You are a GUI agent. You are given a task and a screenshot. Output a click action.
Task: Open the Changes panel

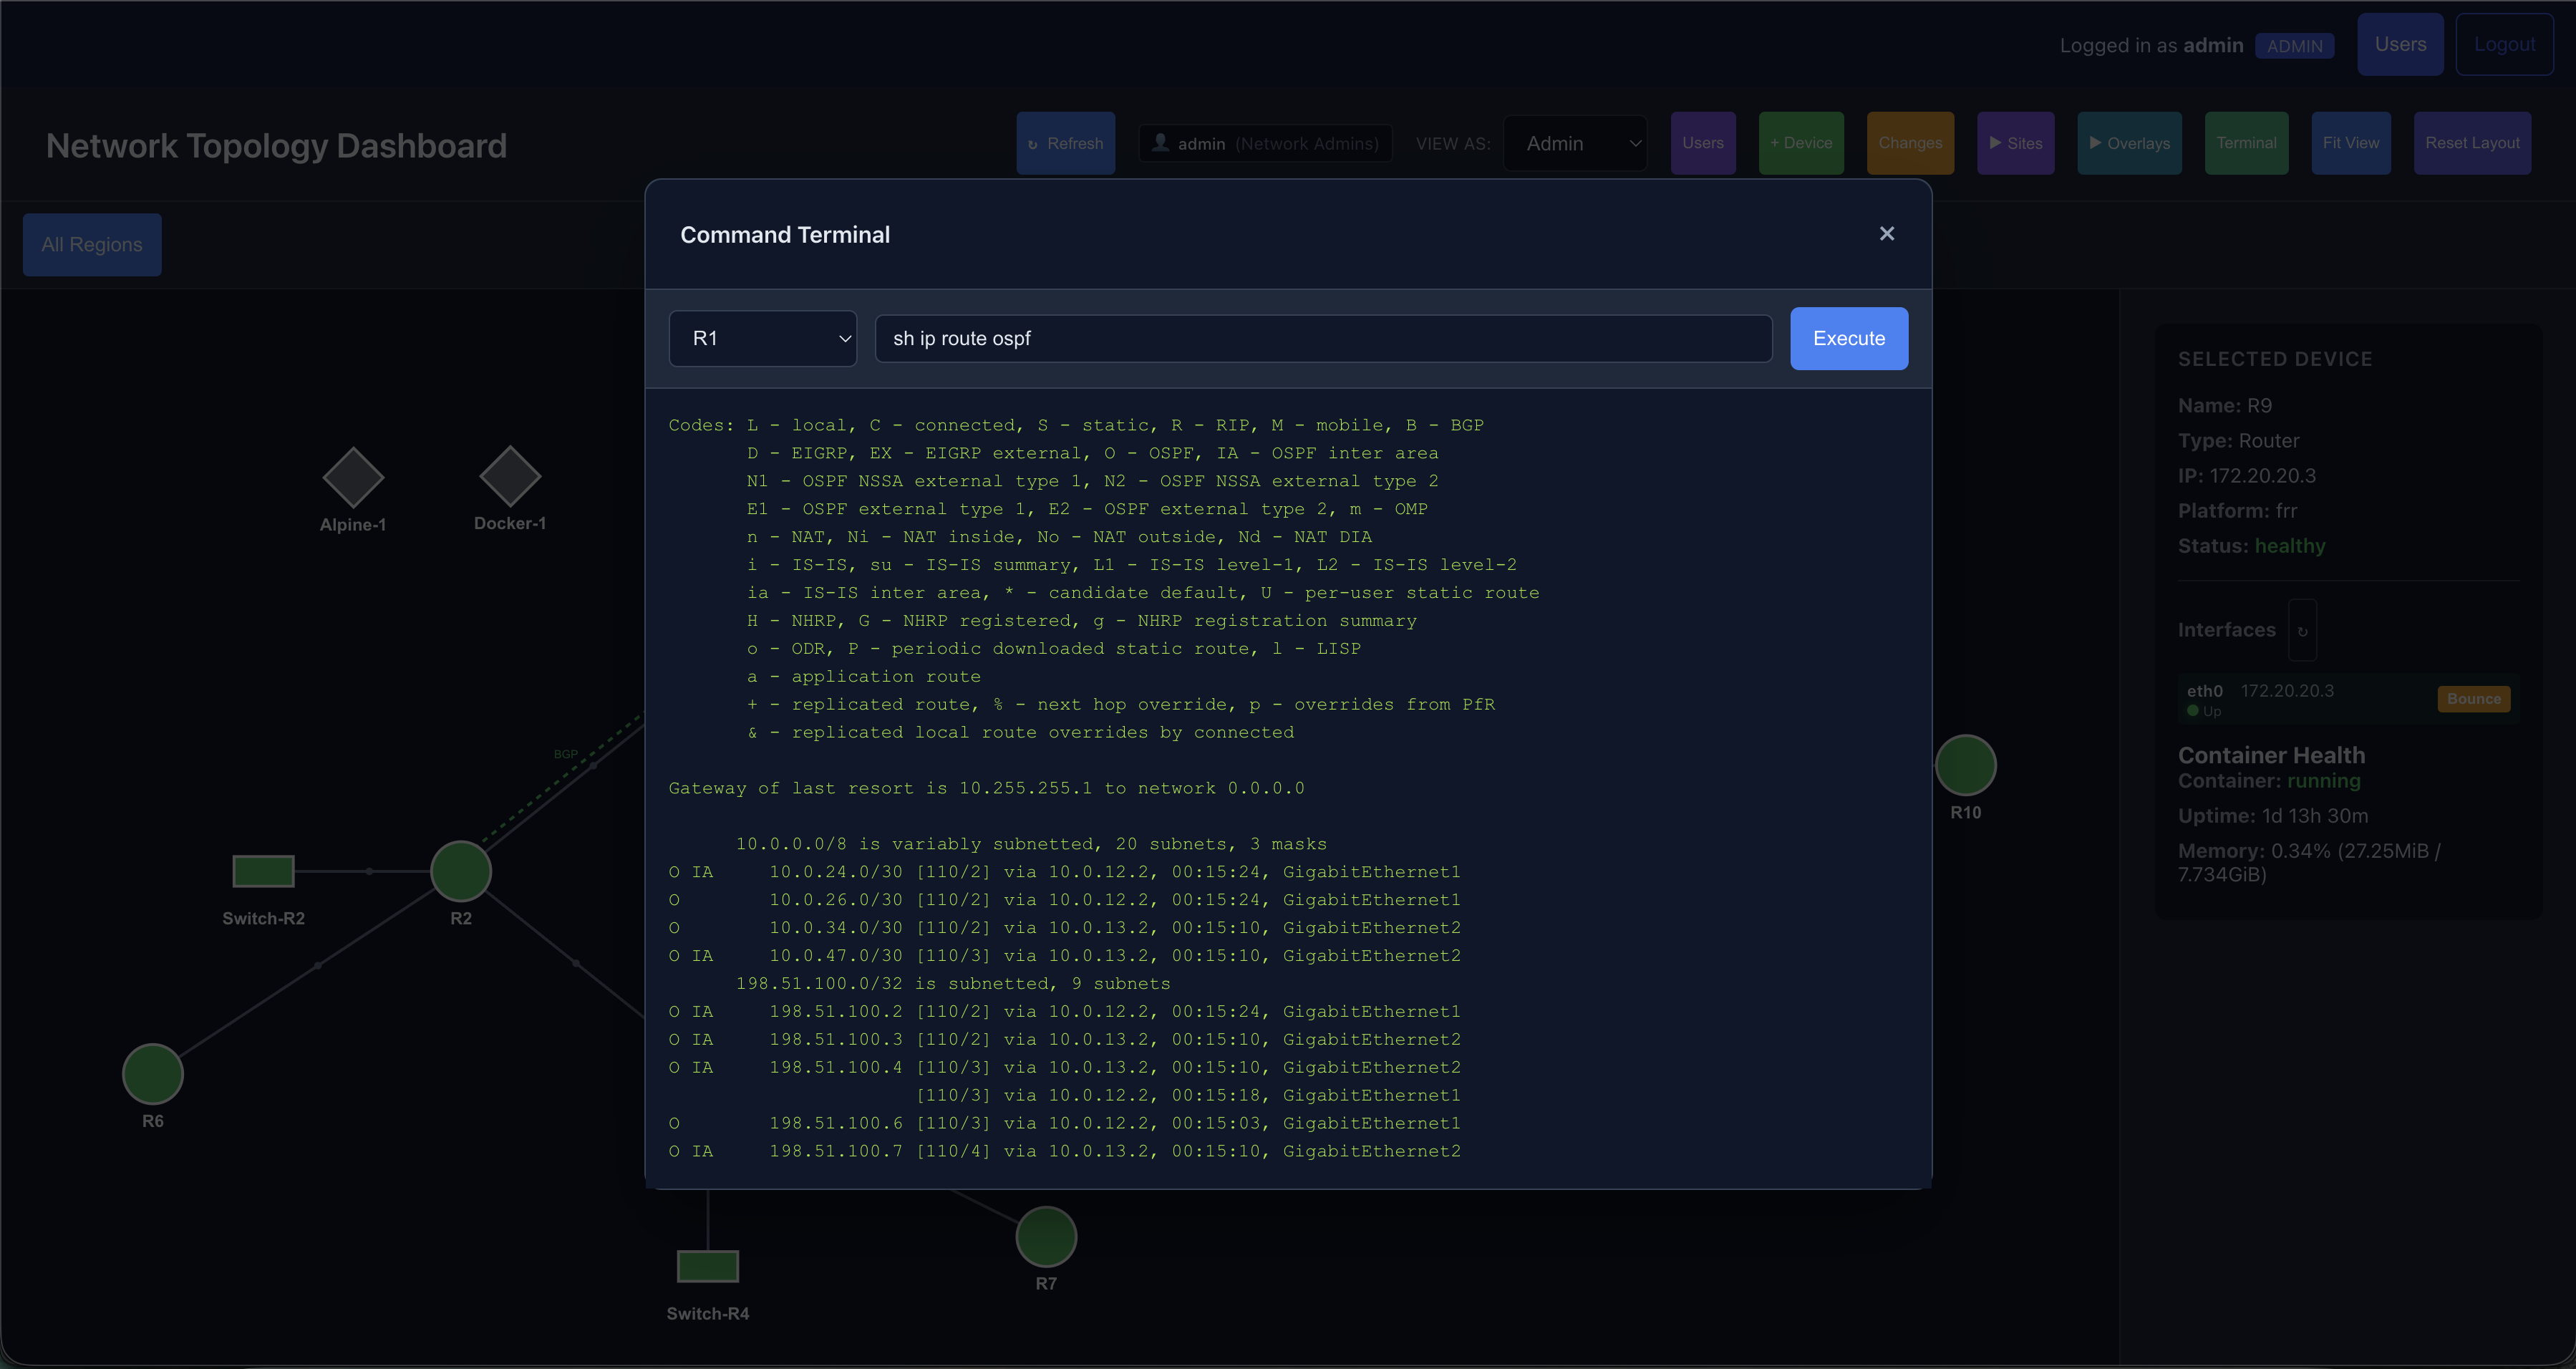1910,143
